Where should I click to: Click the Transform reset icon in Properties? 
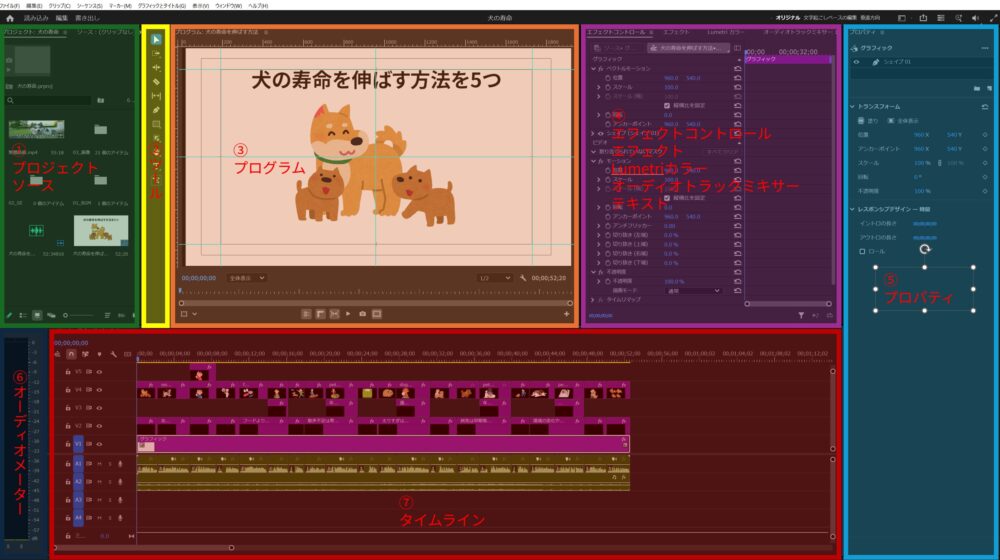tap(985, 107)
